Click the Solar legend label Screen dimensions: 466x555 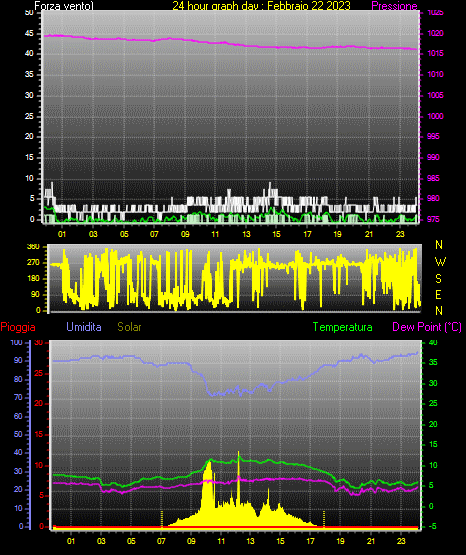(x=129, y=327)
